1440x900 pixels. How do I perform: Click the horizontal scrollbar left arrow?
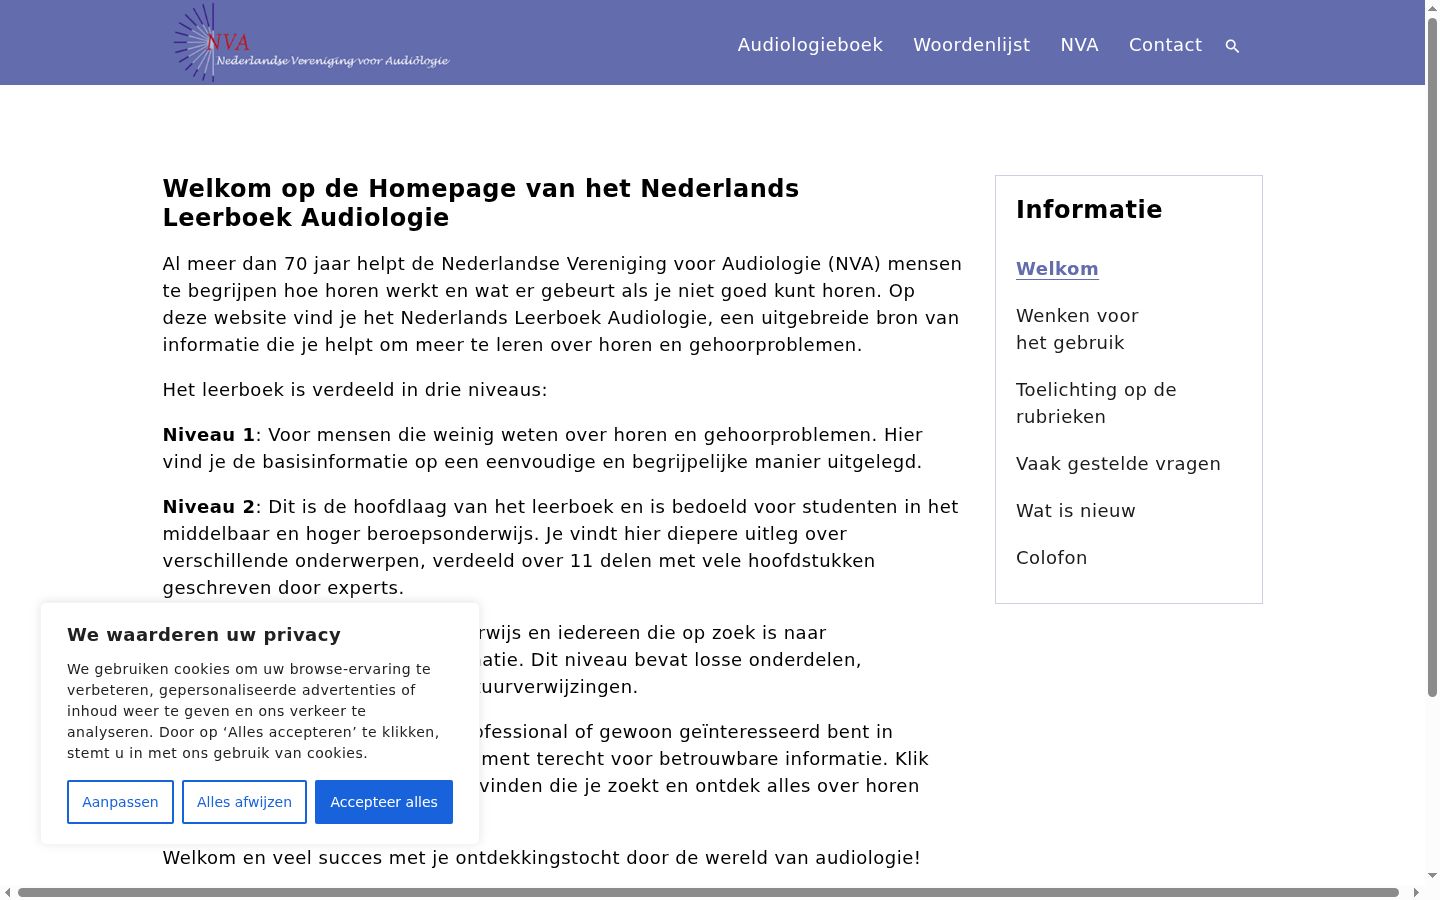(8, 892)
